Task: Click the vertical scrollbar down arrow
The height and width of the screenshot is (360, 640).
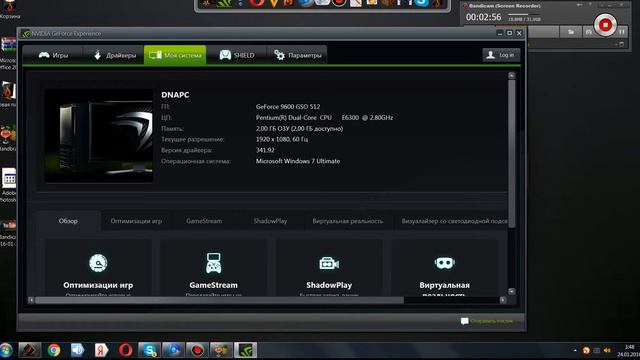Action: [x=511, y=291]
